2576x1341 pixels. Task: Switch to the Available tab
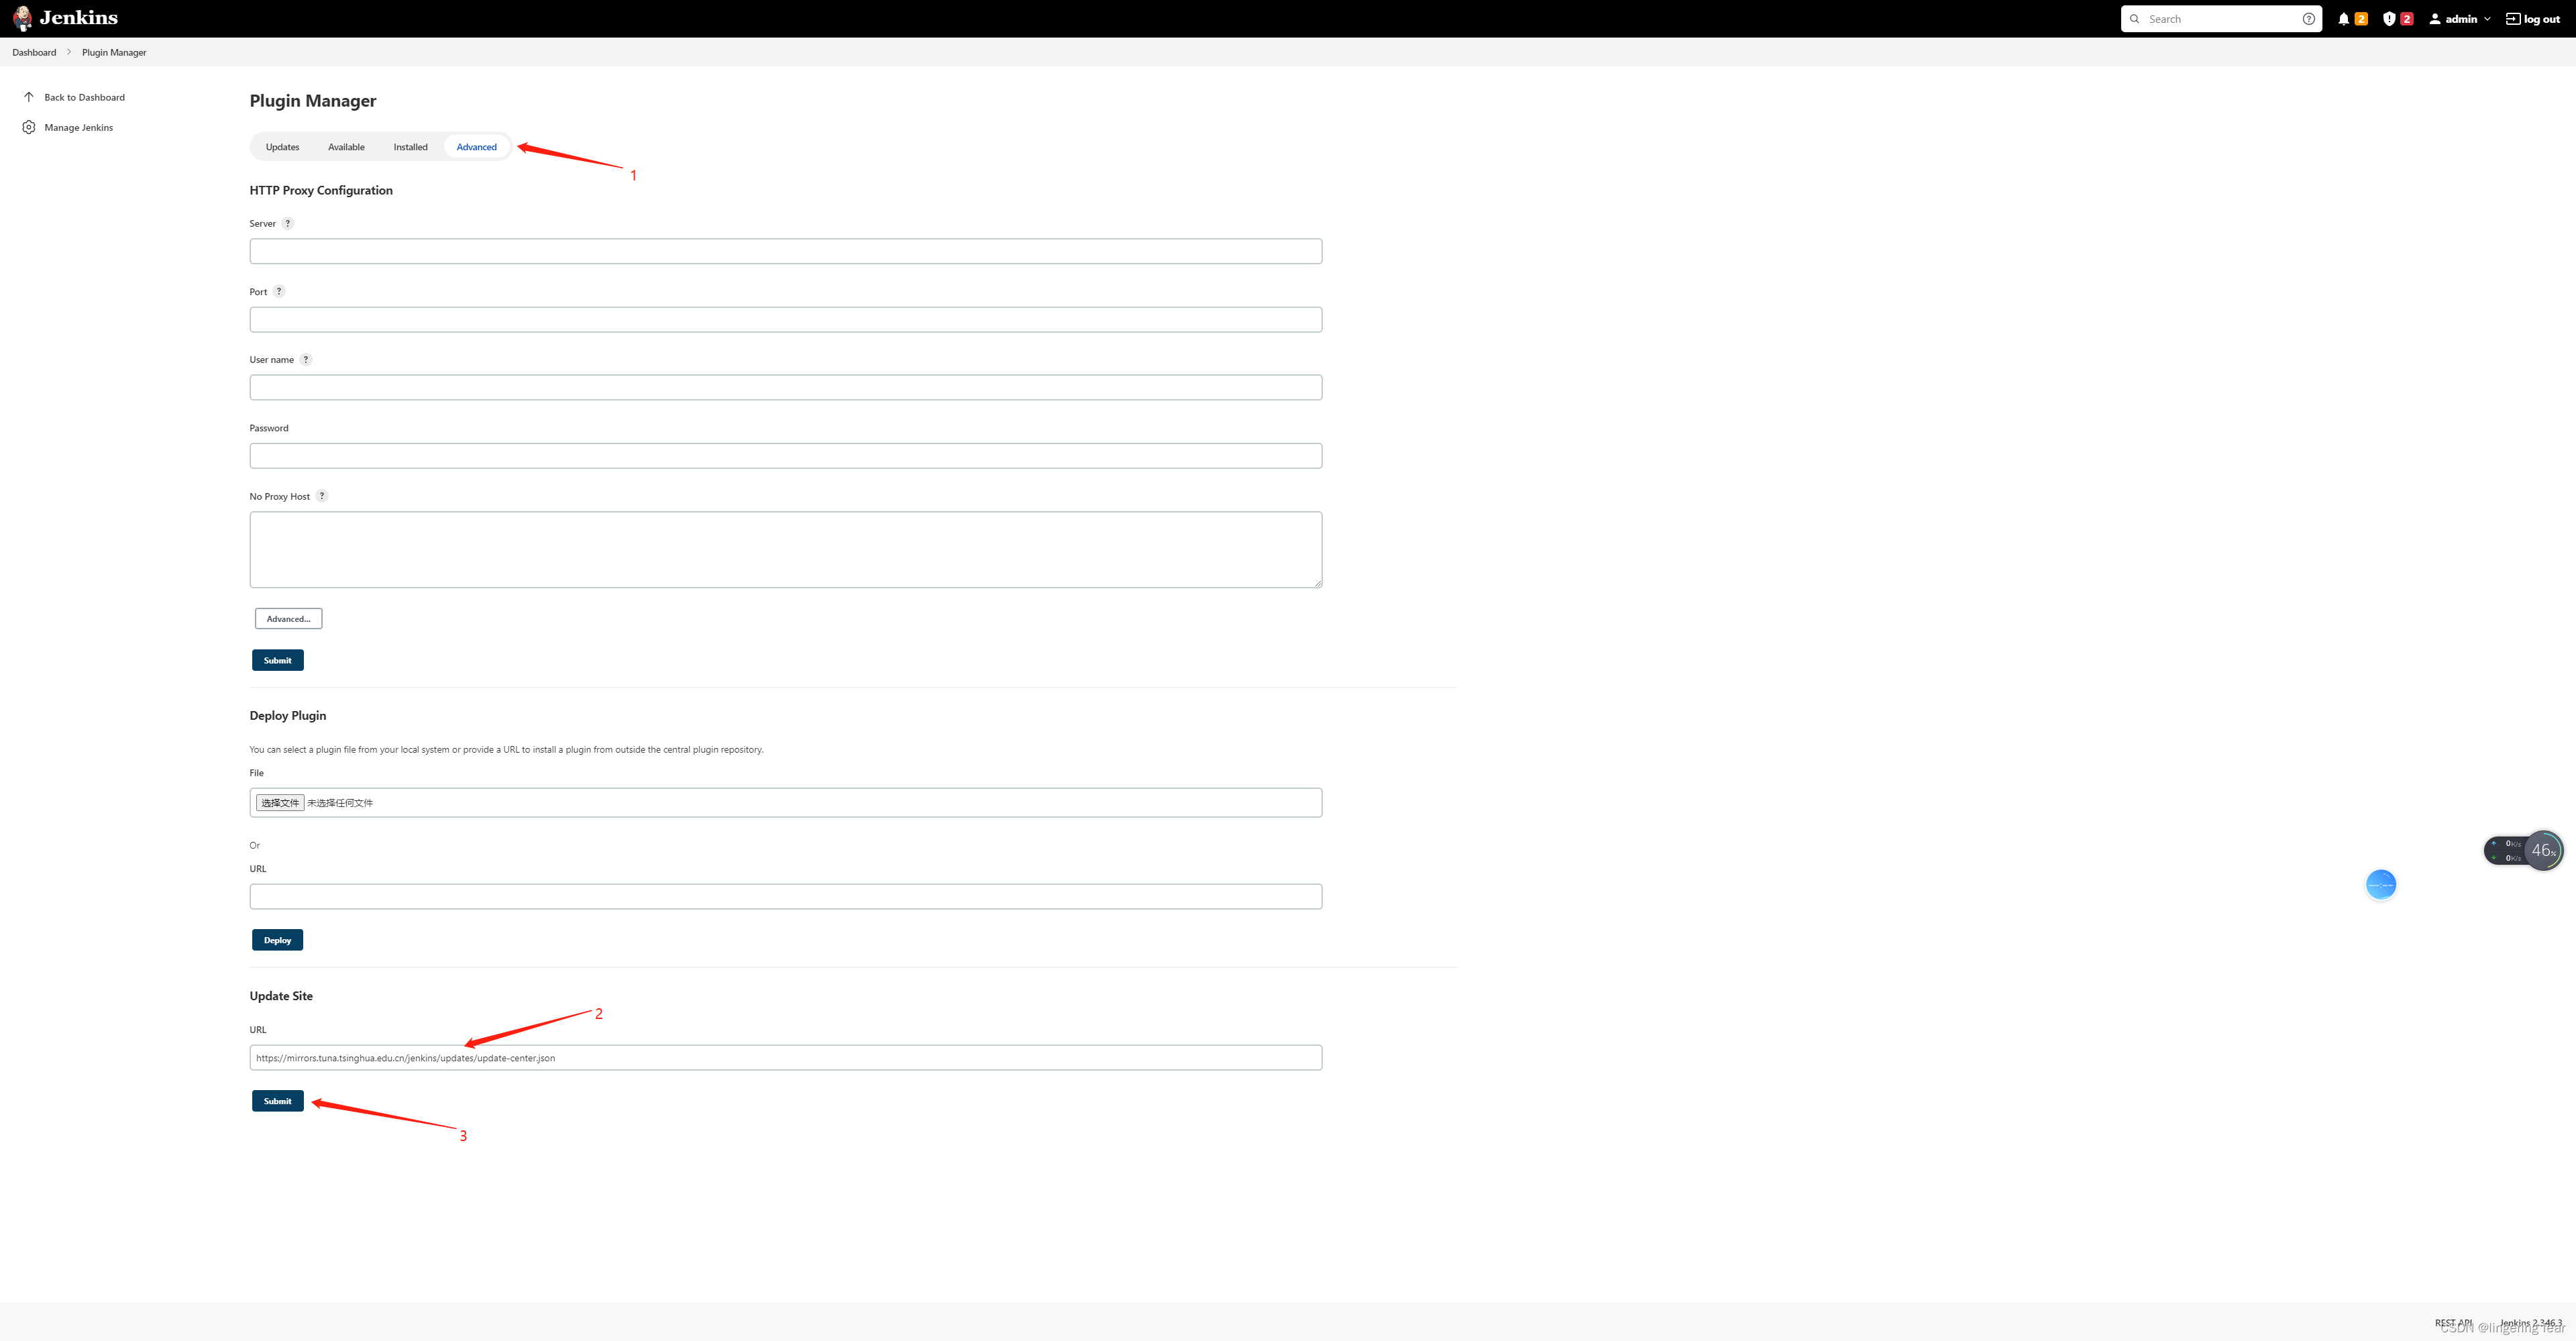(x=346, y=146)
